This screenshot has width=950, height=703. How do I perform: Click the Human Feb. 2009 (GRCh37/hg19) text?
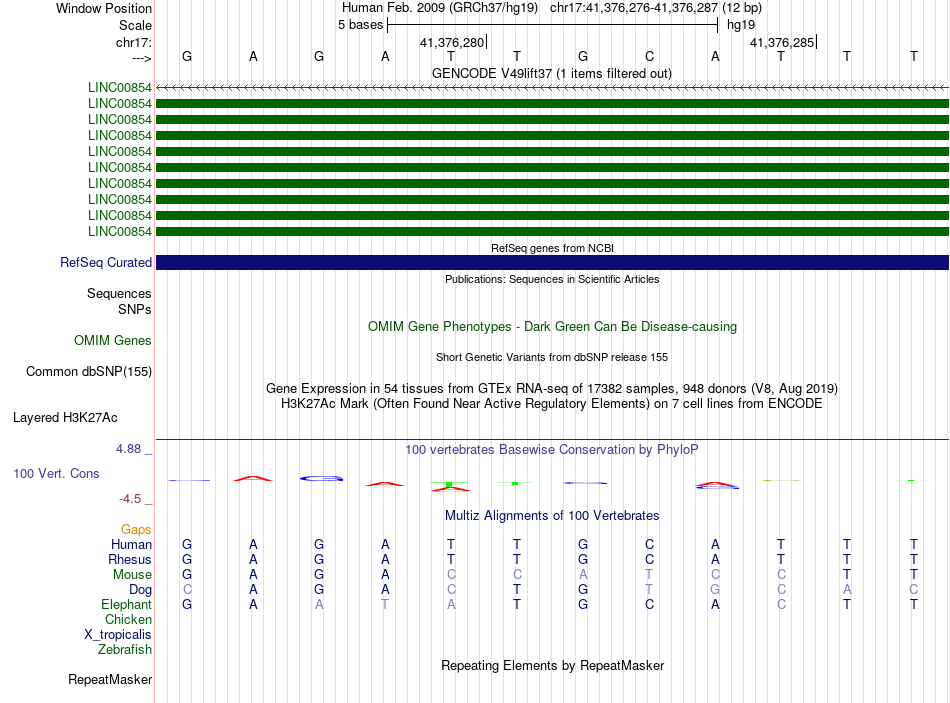click(440, 8)
